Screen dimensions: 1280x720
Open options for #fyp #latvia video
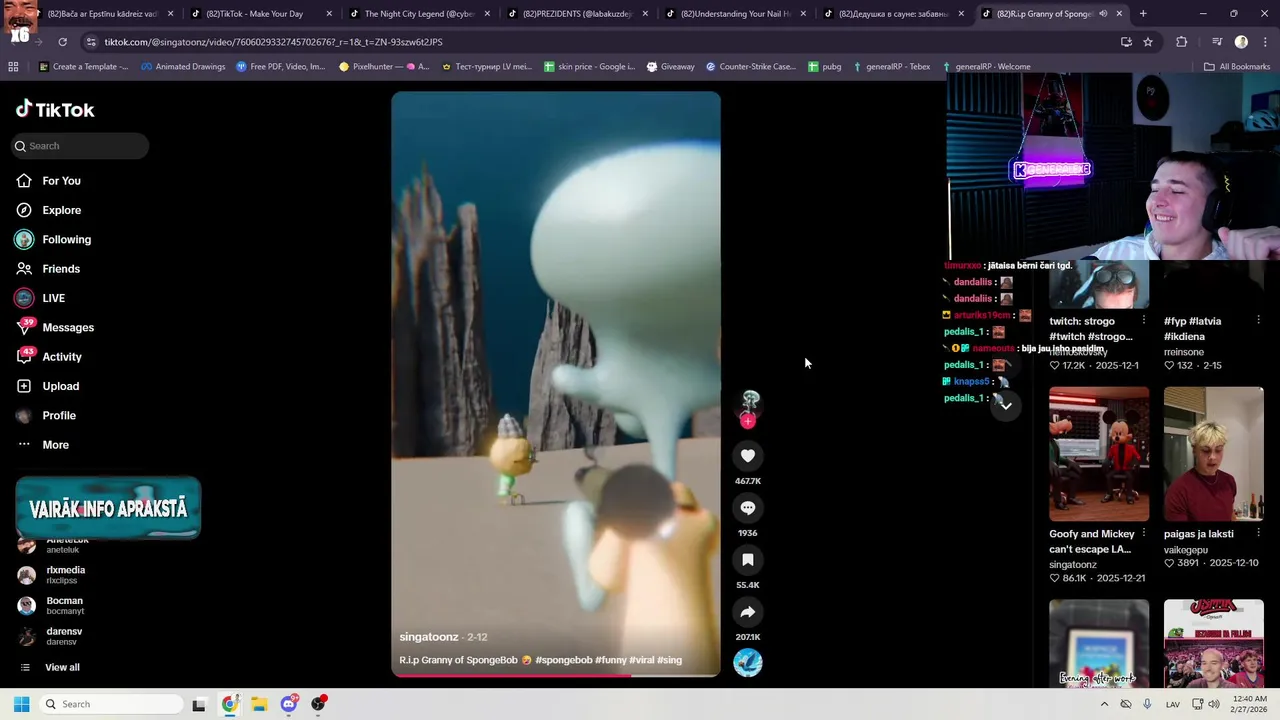click(1258, 320)
